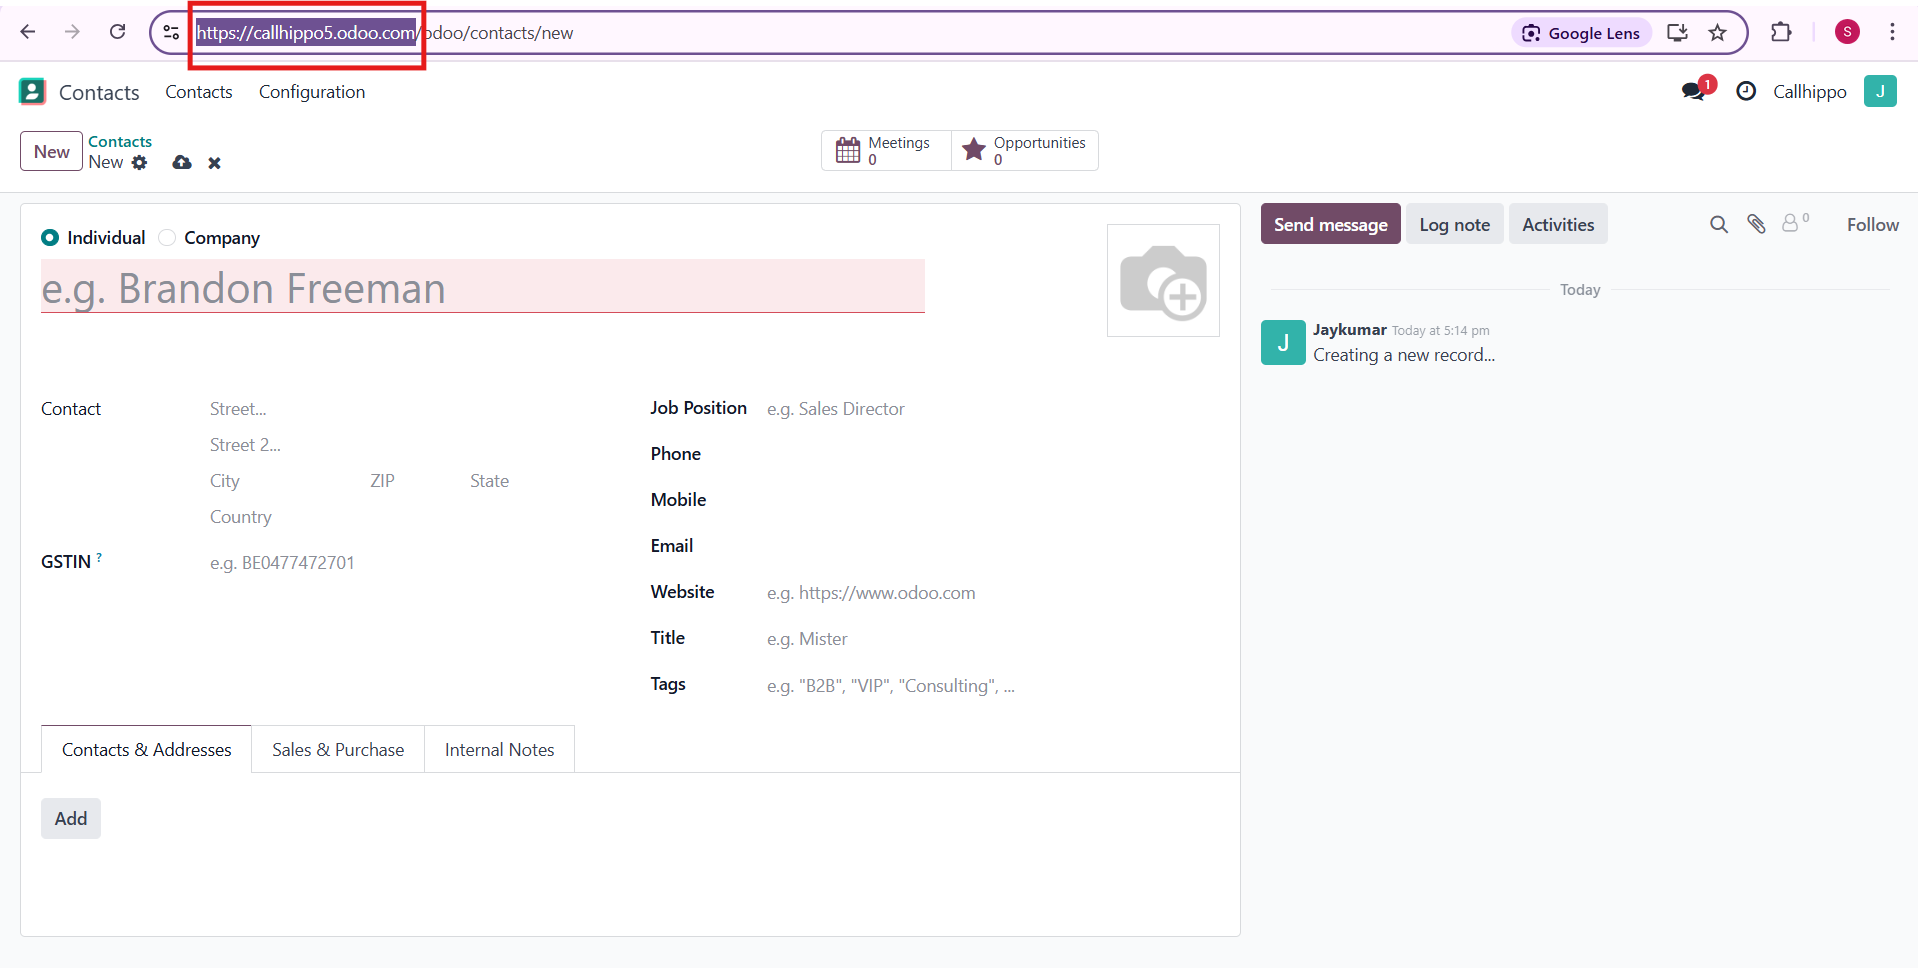Discard changes with the X icon
Screen dimensions: 1918x968
coord(214,163)
